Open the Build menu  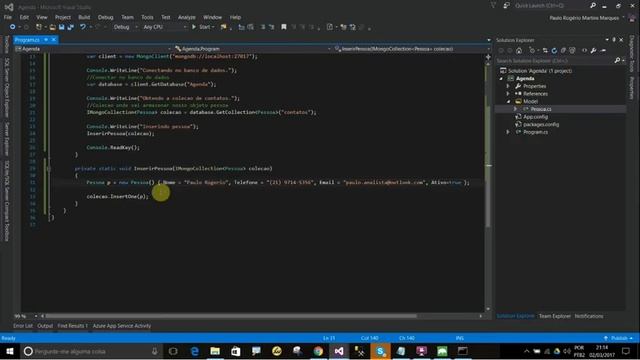[x=84, y=17]
